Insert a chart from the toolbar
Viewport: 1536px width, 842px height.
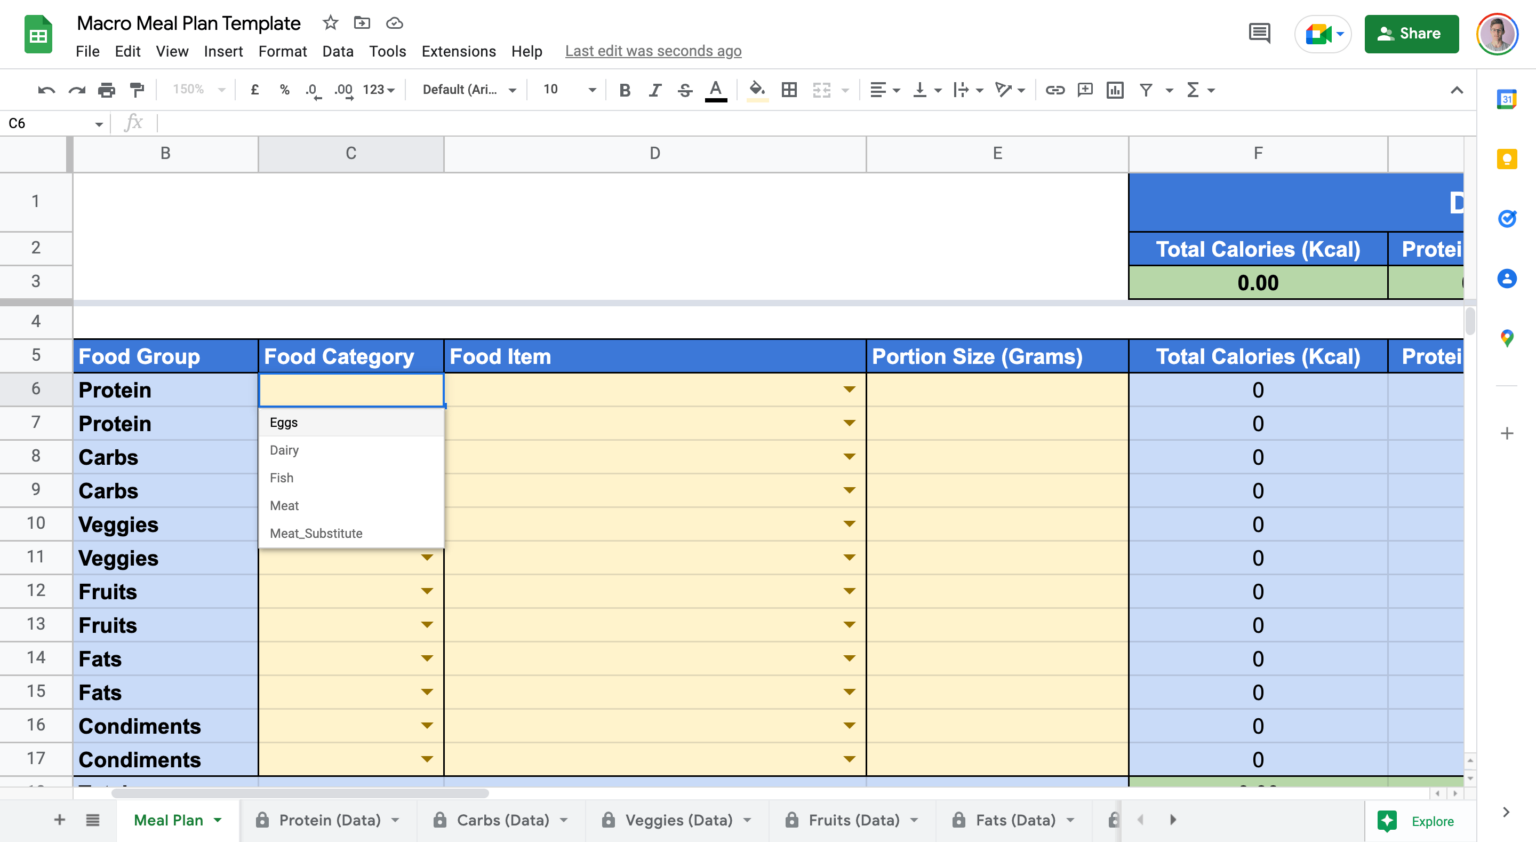(1114, 89)
